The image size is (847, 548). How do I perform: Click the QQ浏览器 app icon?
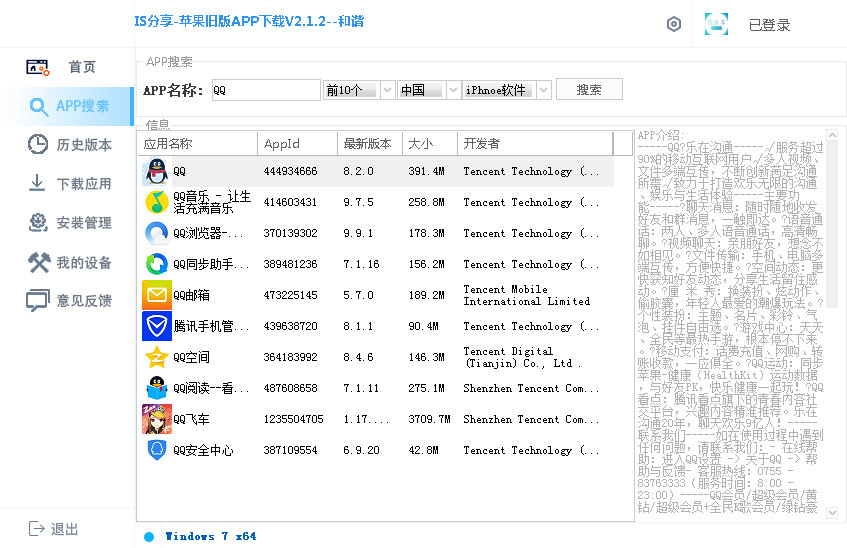click(x=156, y=233)
